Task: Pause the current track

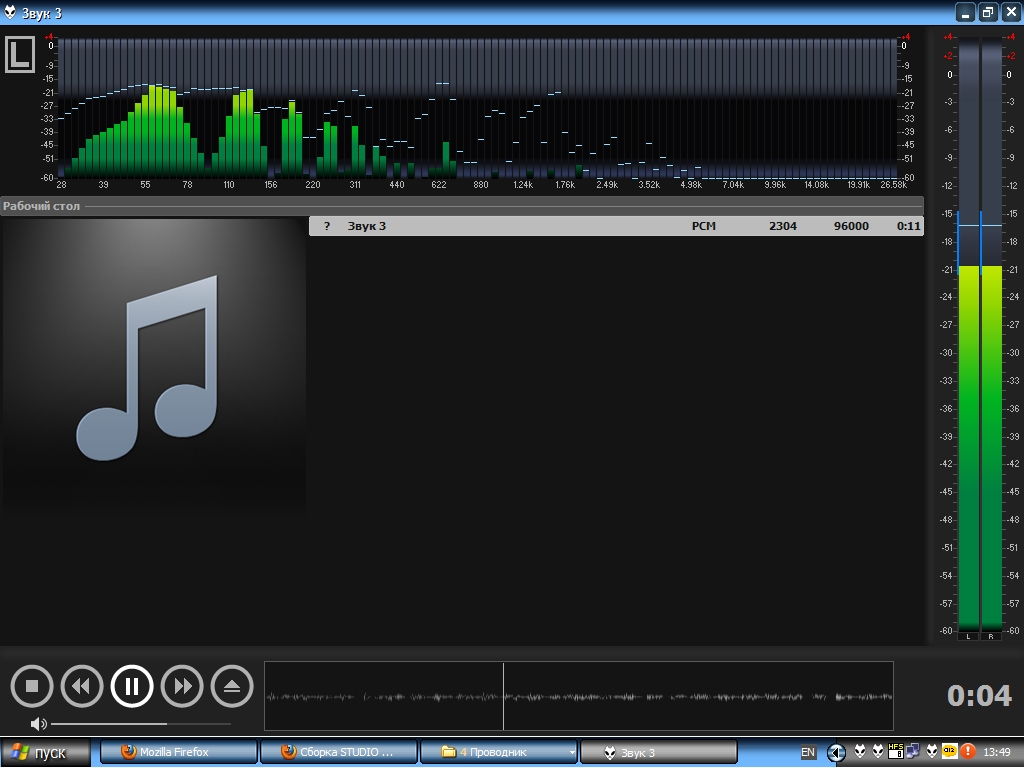Action: coord(132,686)
